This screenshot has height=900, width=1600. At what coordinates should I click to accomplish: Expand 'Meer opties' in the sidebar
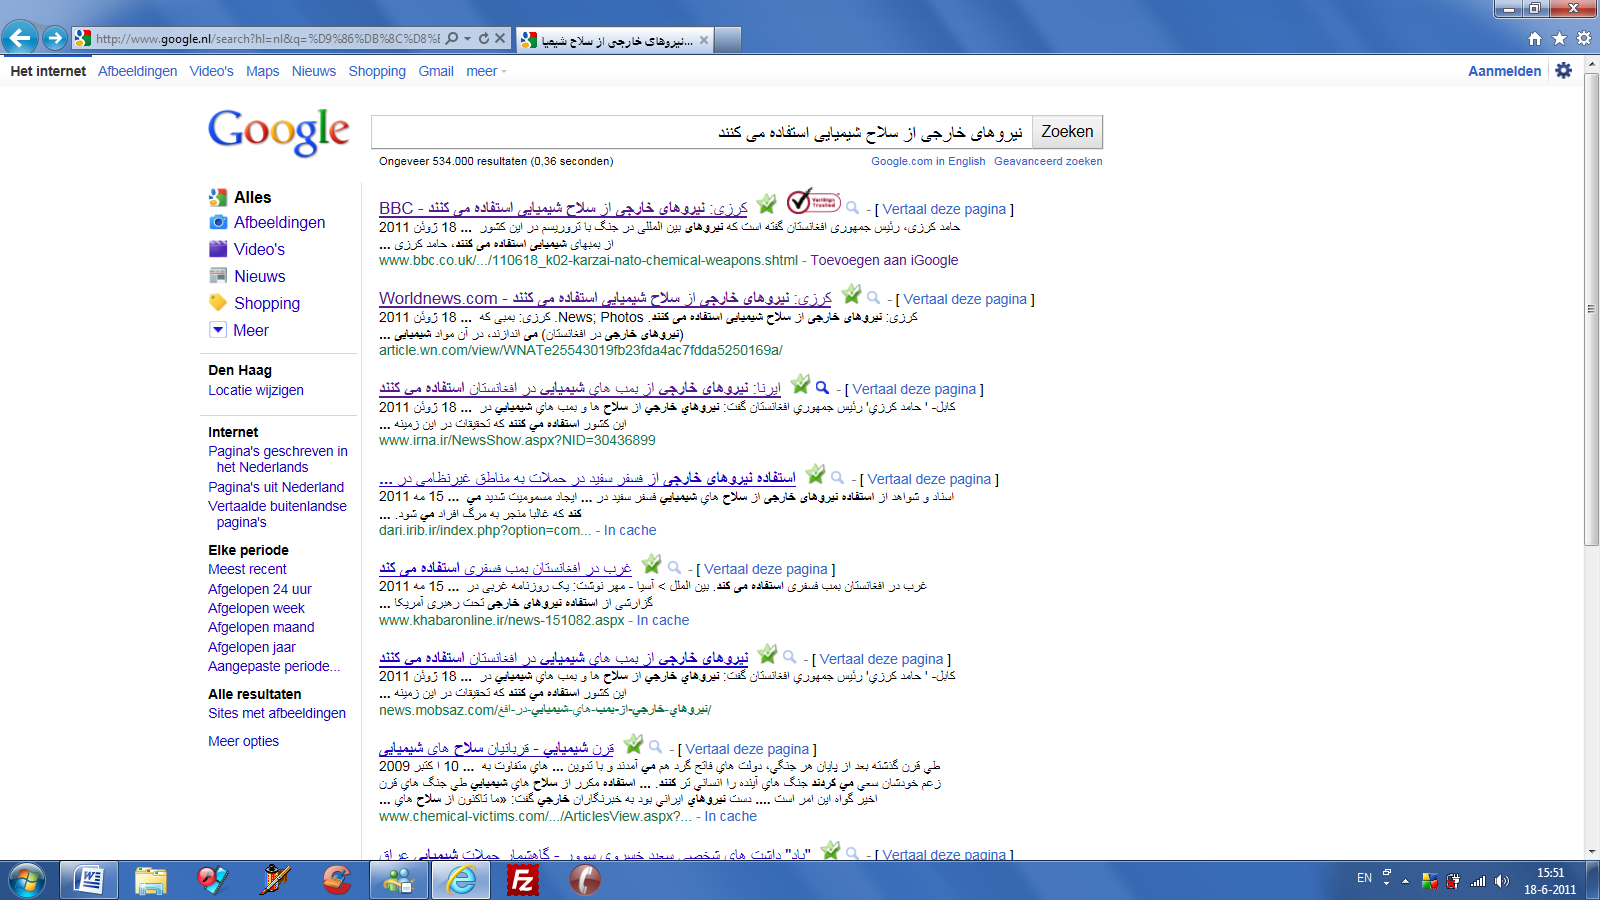(x=243, y=741)
